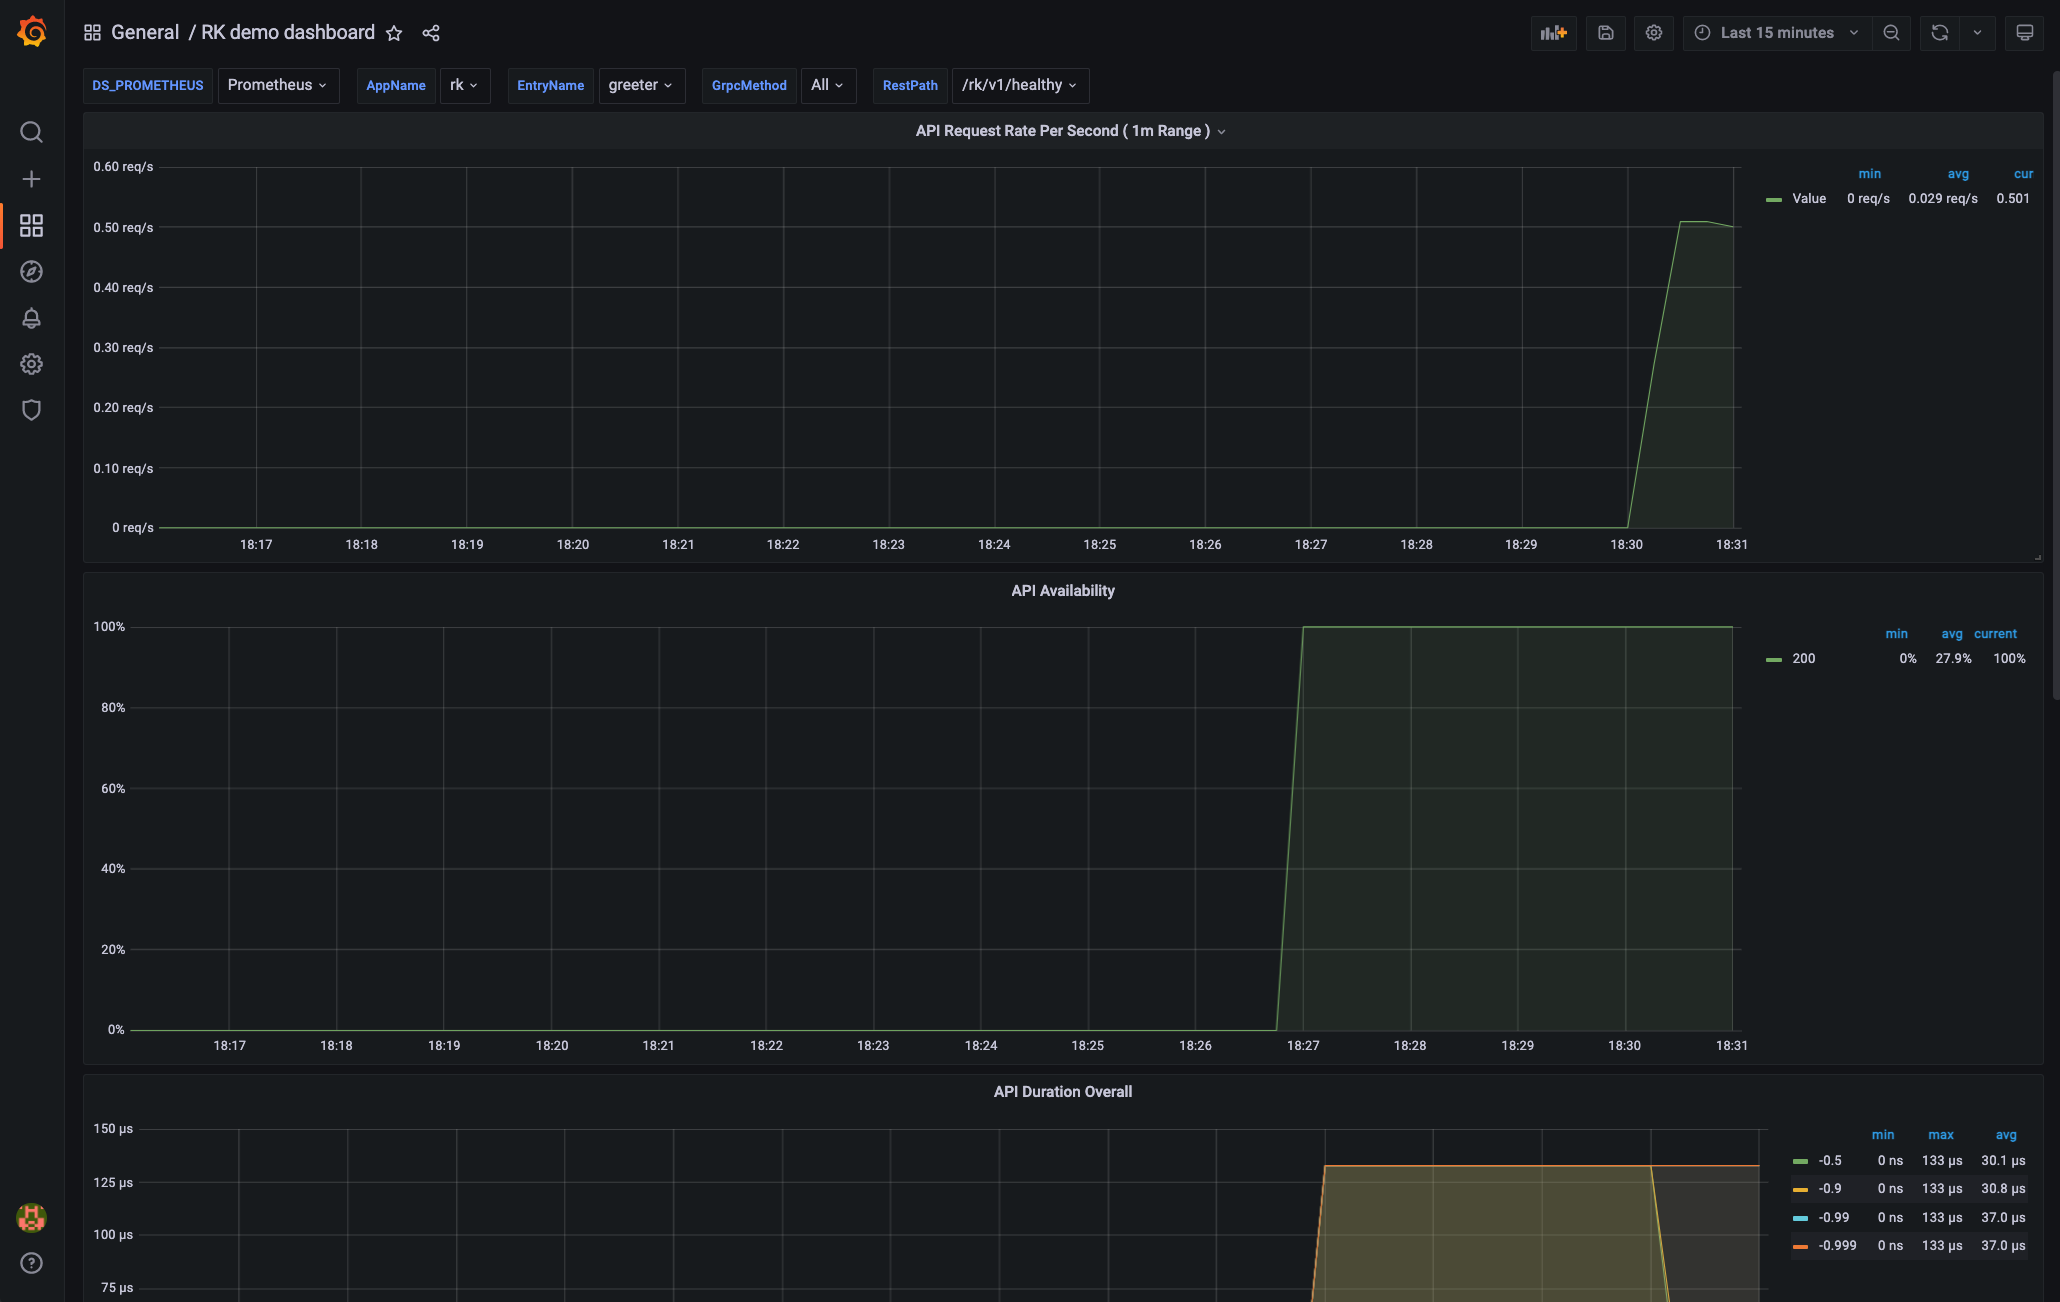Click the share dashboard icon
This screenshot has height=1302, width=2060.
pyautogui.click(x=431, y=33)
